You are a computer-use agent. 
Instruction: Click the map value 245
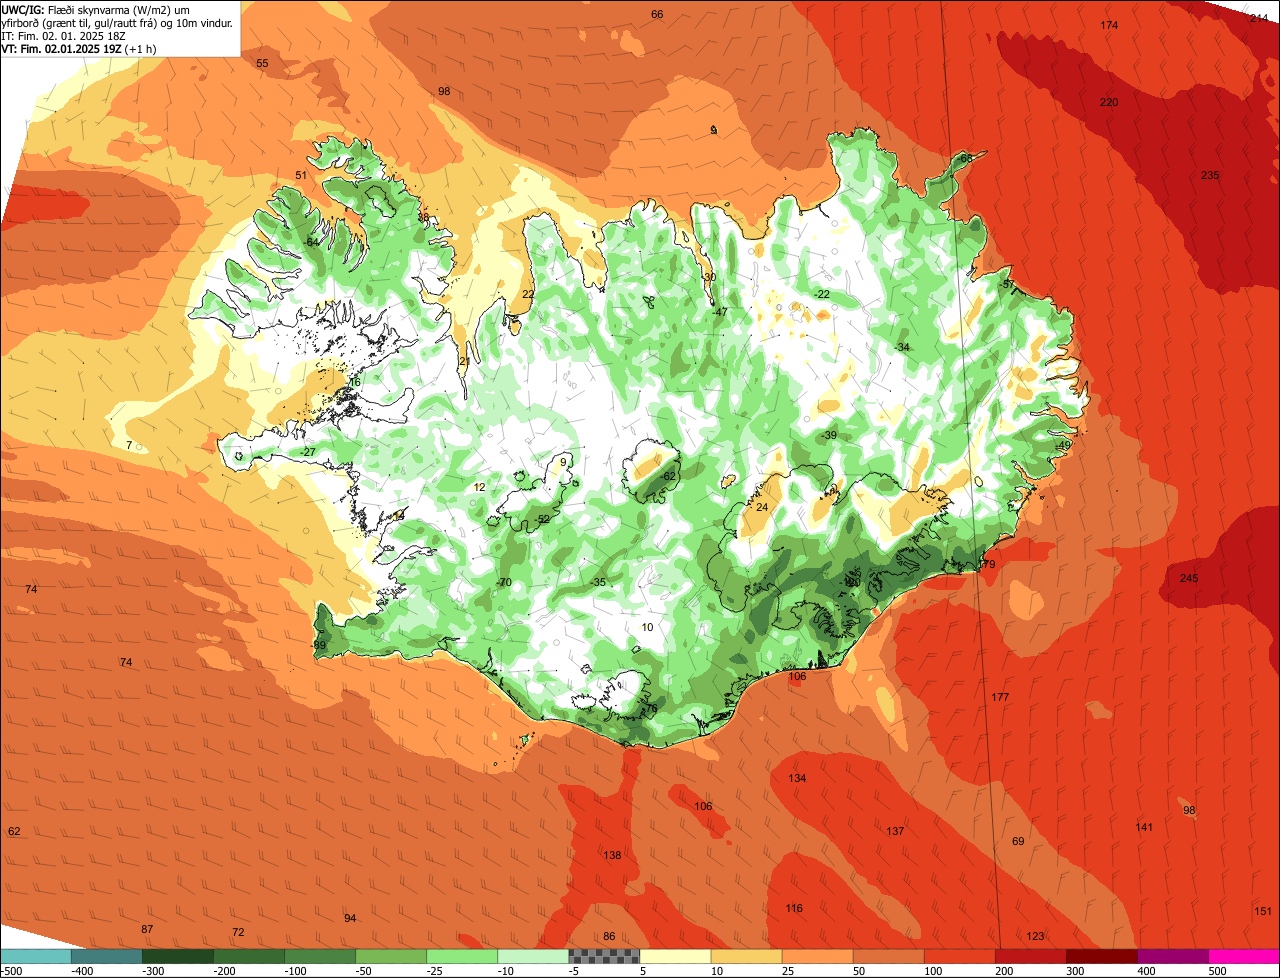pyautogui.click(x=1188, y=578)
